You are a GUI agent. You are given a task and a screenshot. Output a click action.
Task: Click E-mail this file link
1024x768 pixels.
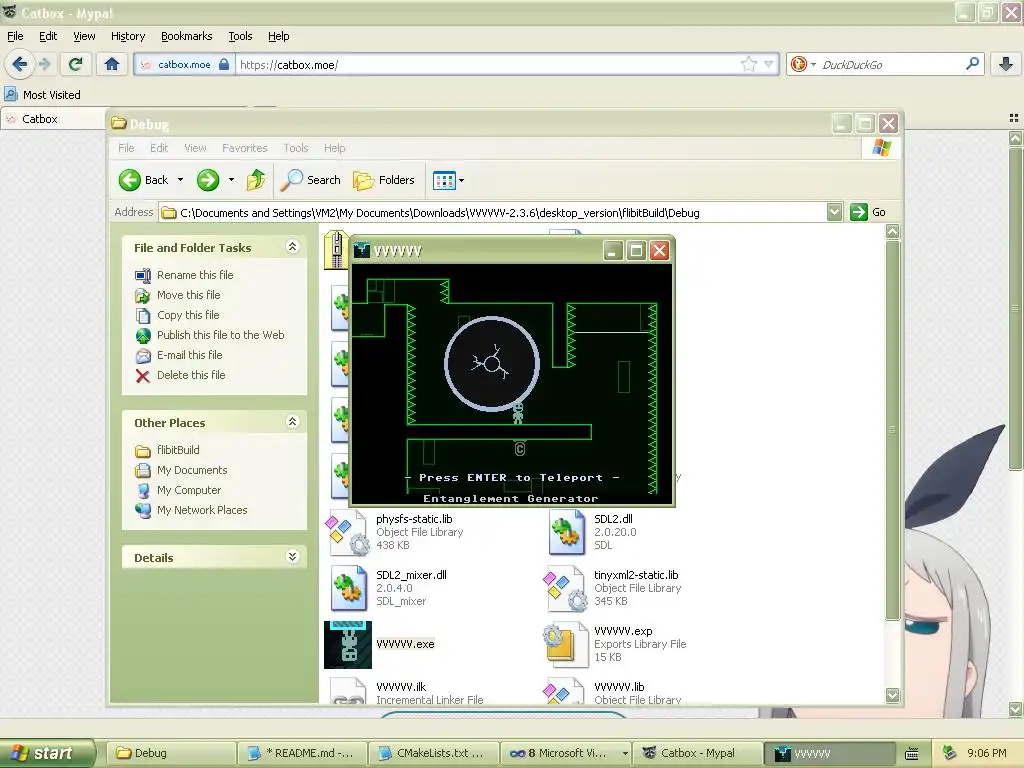(189, 355)
